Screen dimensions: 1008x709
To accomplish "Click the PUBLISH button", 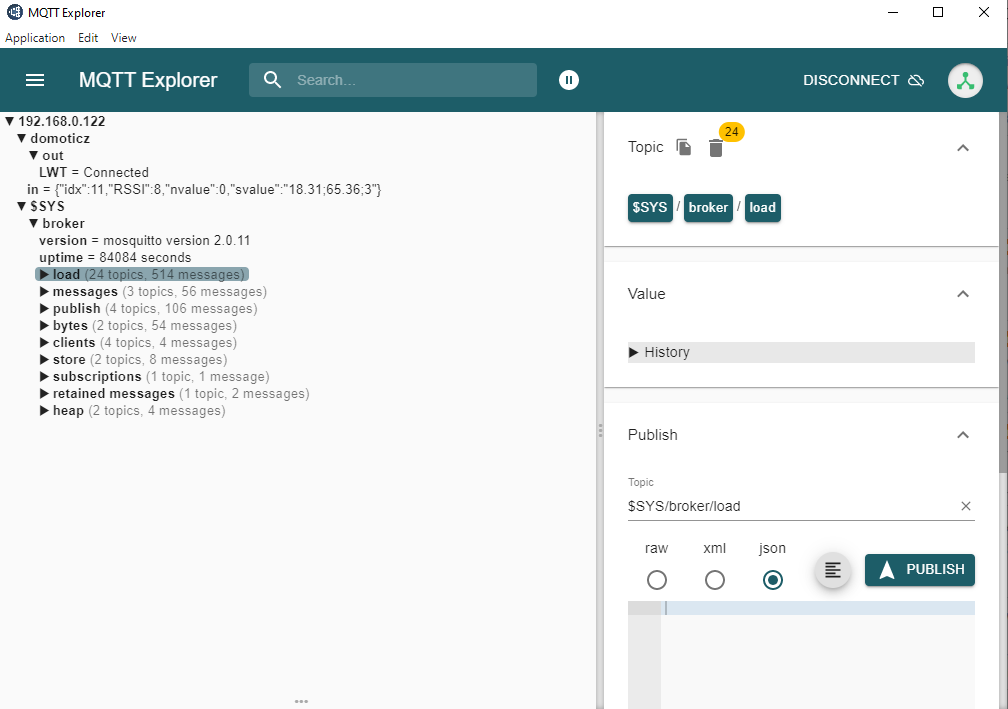I will [920, 570].
